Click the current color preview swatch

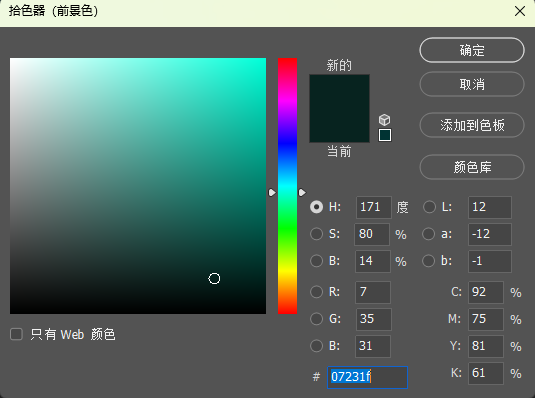[x=339, y=125]
